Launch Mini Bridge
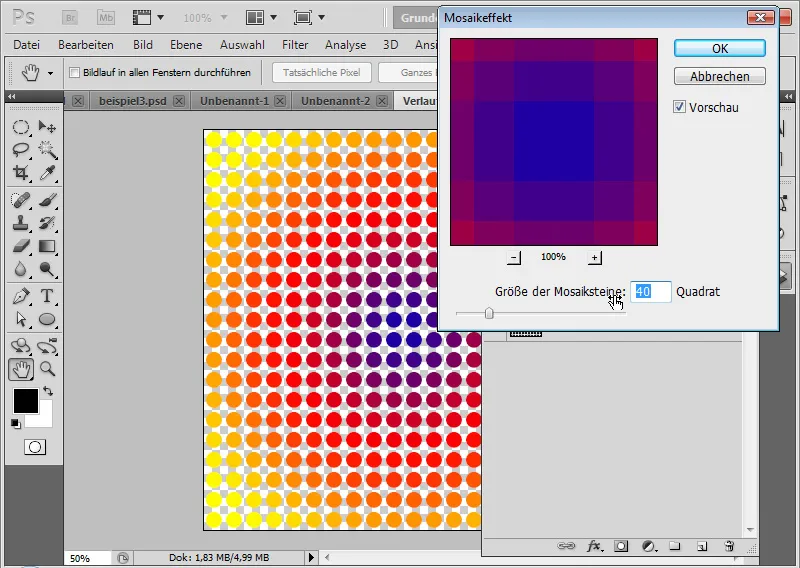The image size is (800, 568). (106, 18)
